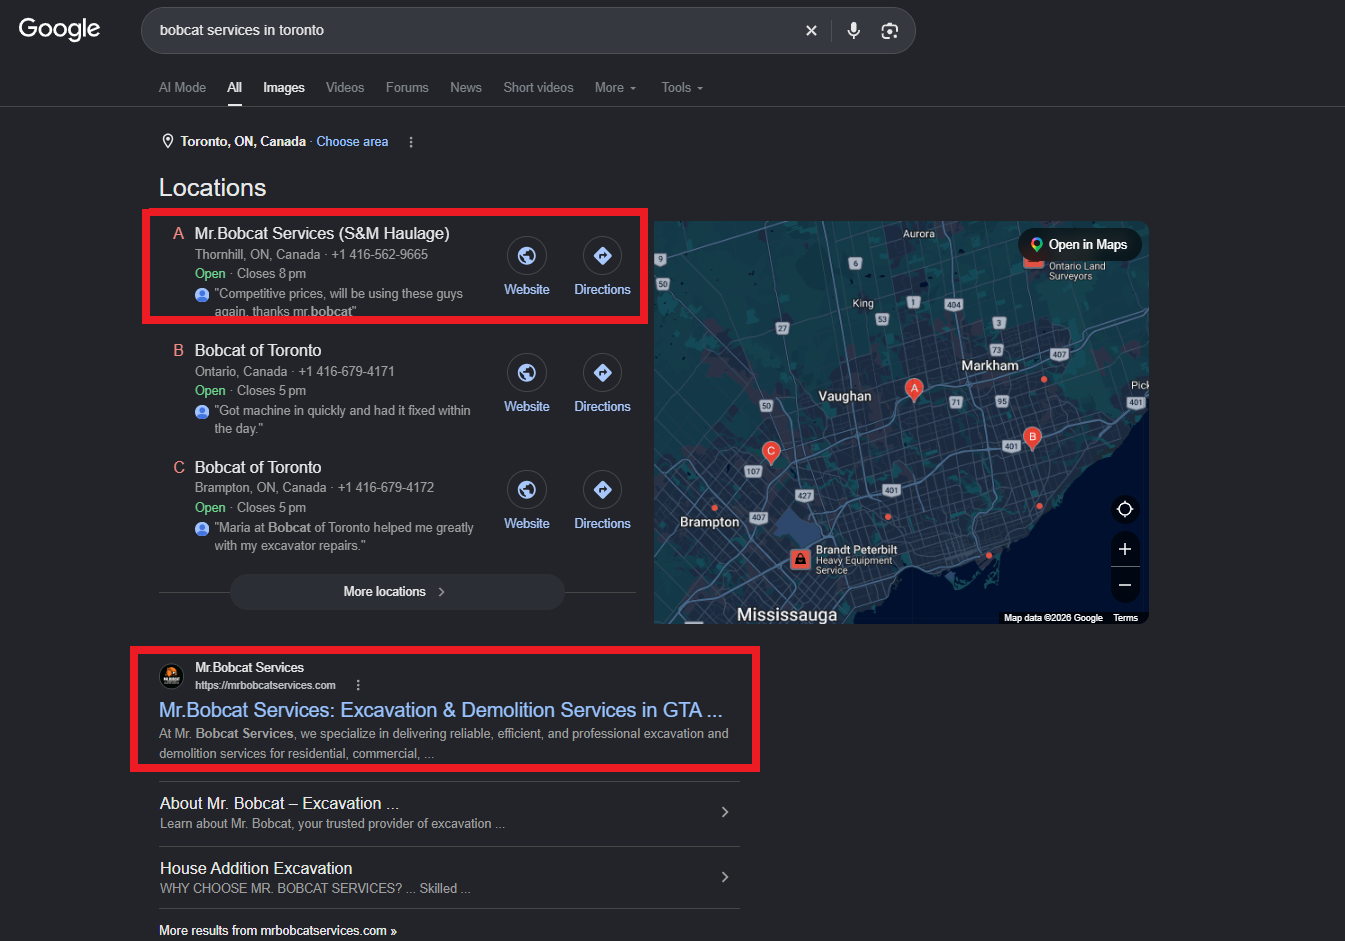The height and width of the screenshot is (941, 1345).
Task: Open location options three-dot menu beside Choose area
Action: click(411, 142)
